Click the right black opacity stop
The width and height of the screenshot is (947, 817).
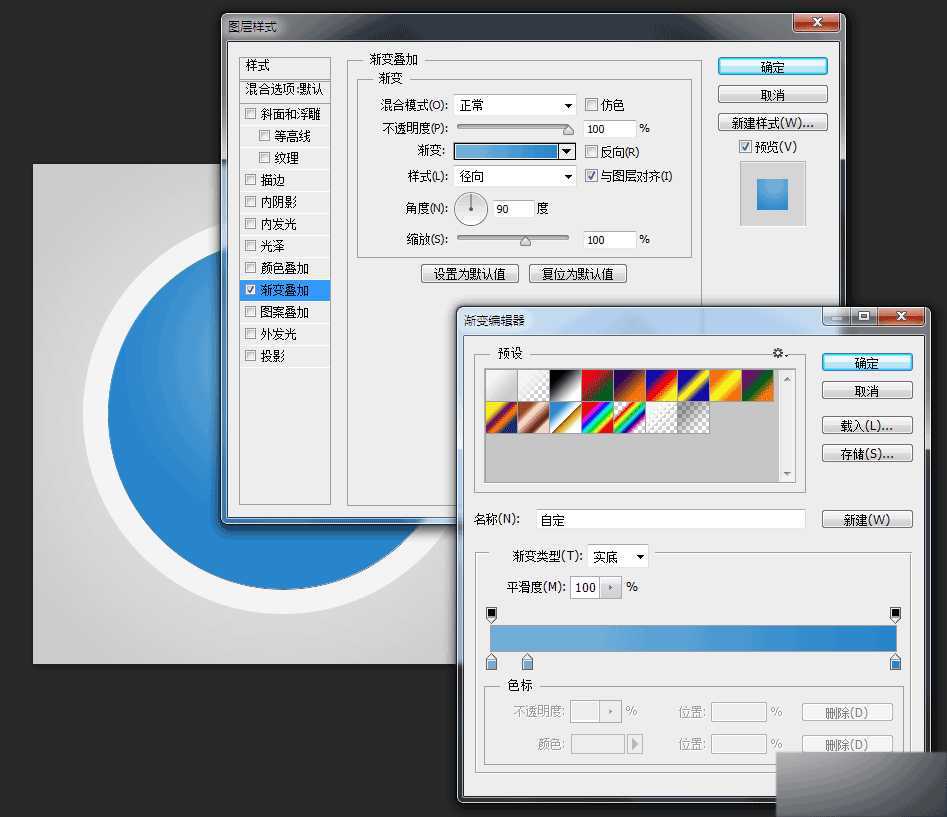(x=895, y=614)
